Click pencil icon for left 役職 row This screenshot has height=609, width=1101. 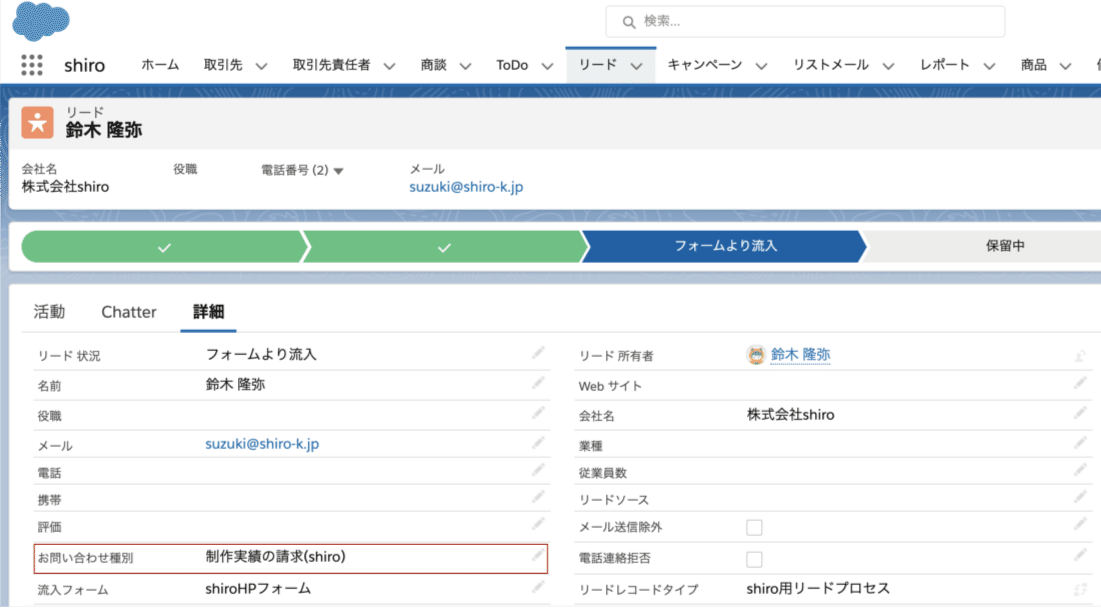tap(538, 414)
